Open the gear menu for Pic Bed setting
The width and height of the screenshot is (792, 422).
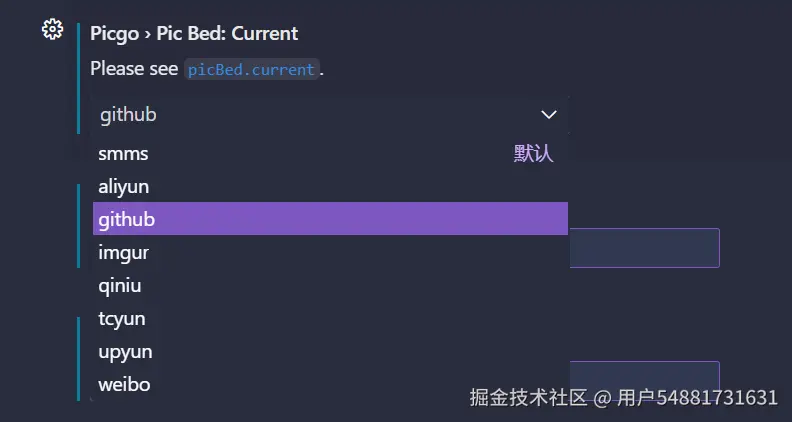coord(52,30)
